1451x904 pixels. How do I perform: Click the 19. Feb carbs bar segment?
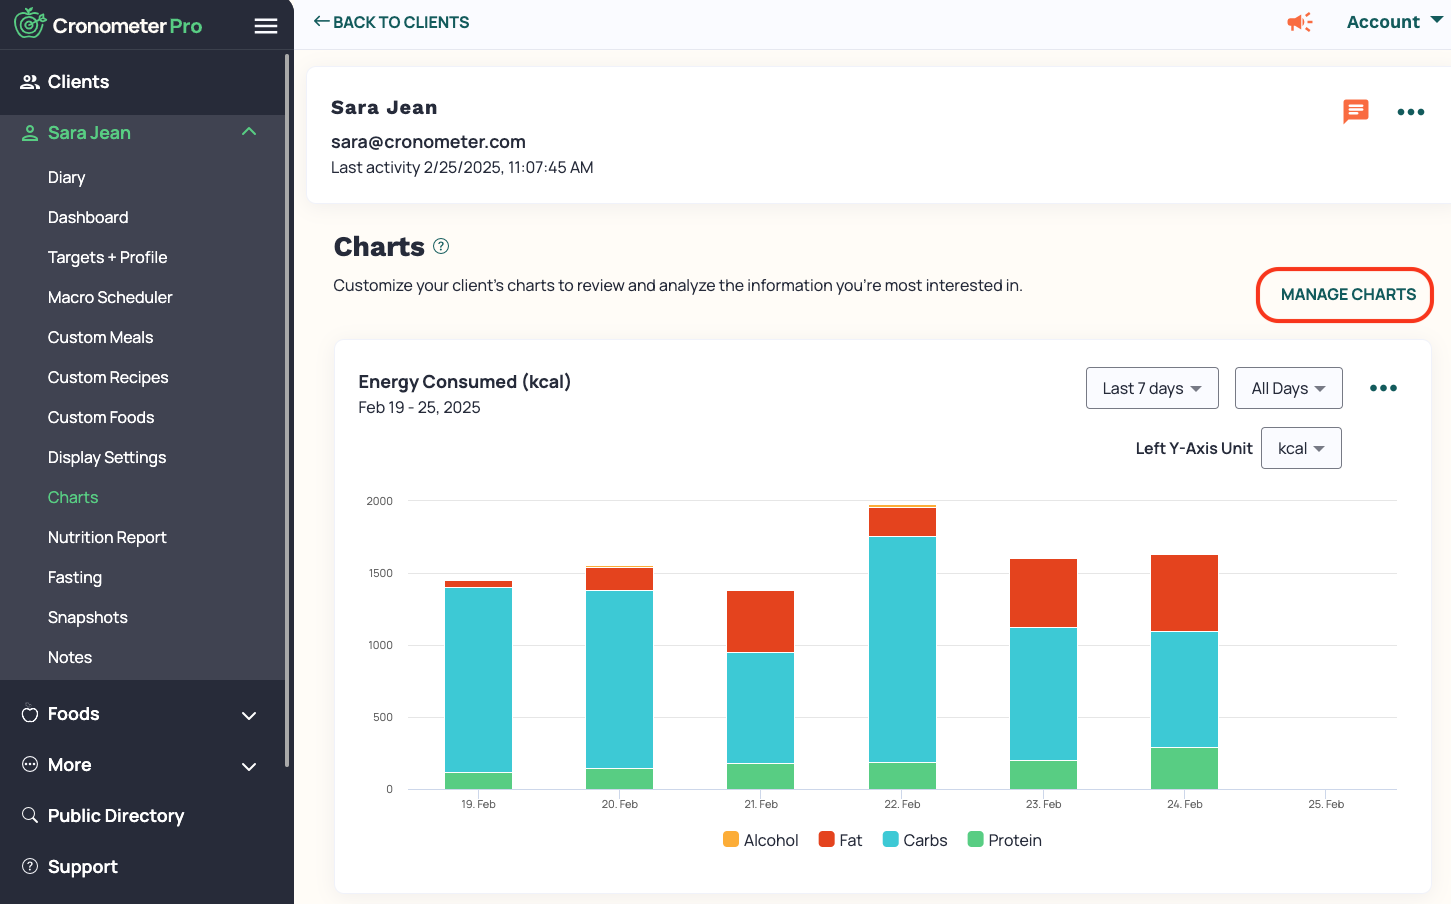coord(478,680)
